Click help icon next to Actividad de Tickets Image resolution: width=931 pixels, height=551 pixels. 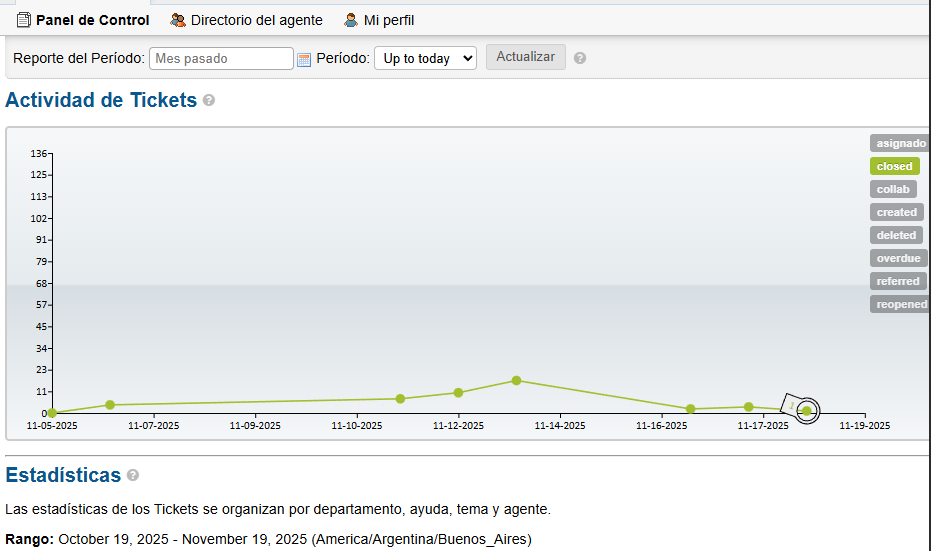(209, 101)
